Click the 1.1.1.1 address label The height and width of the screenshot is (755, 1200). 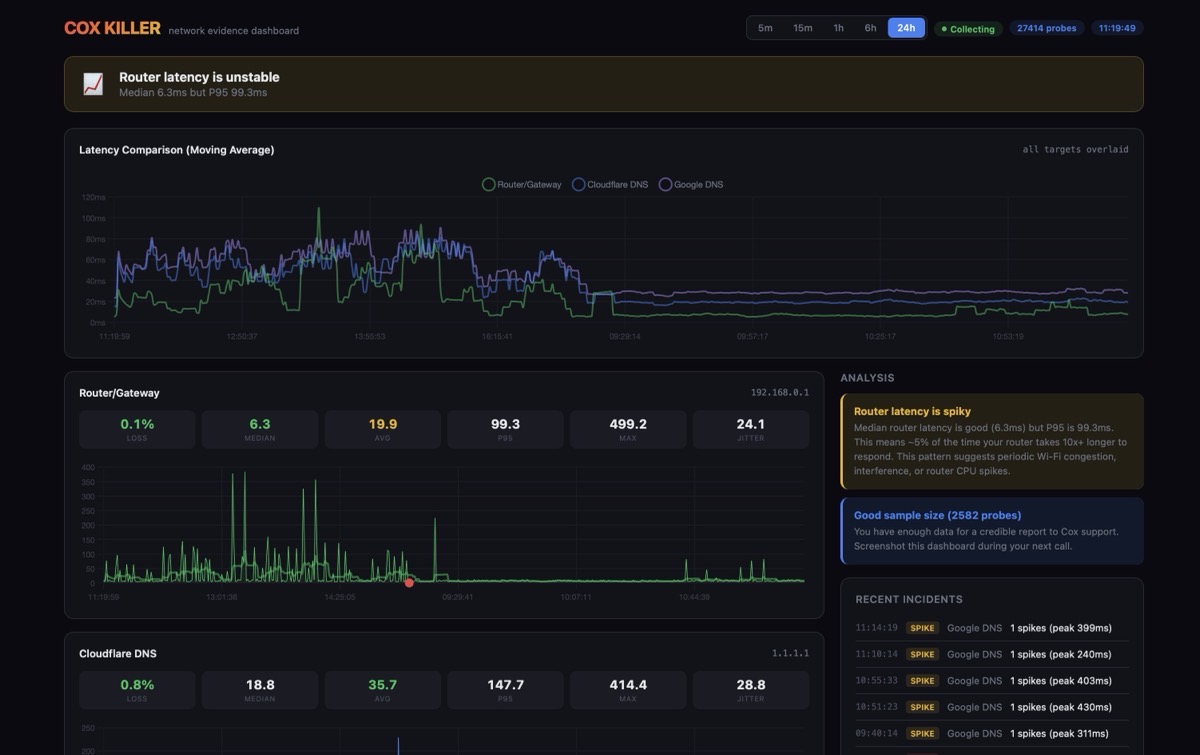coord(790,653)
